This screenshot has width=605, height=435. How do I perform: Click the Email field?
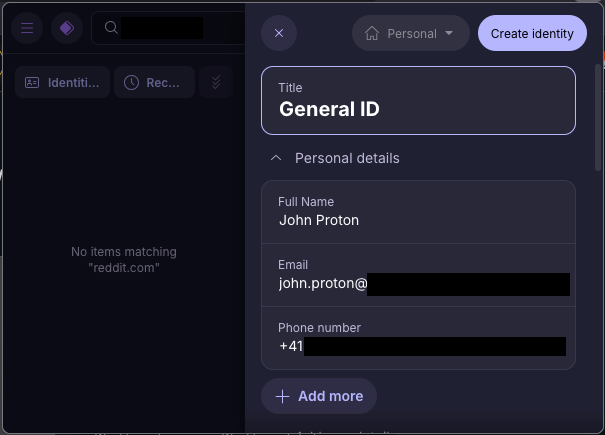tap(419, 275)
